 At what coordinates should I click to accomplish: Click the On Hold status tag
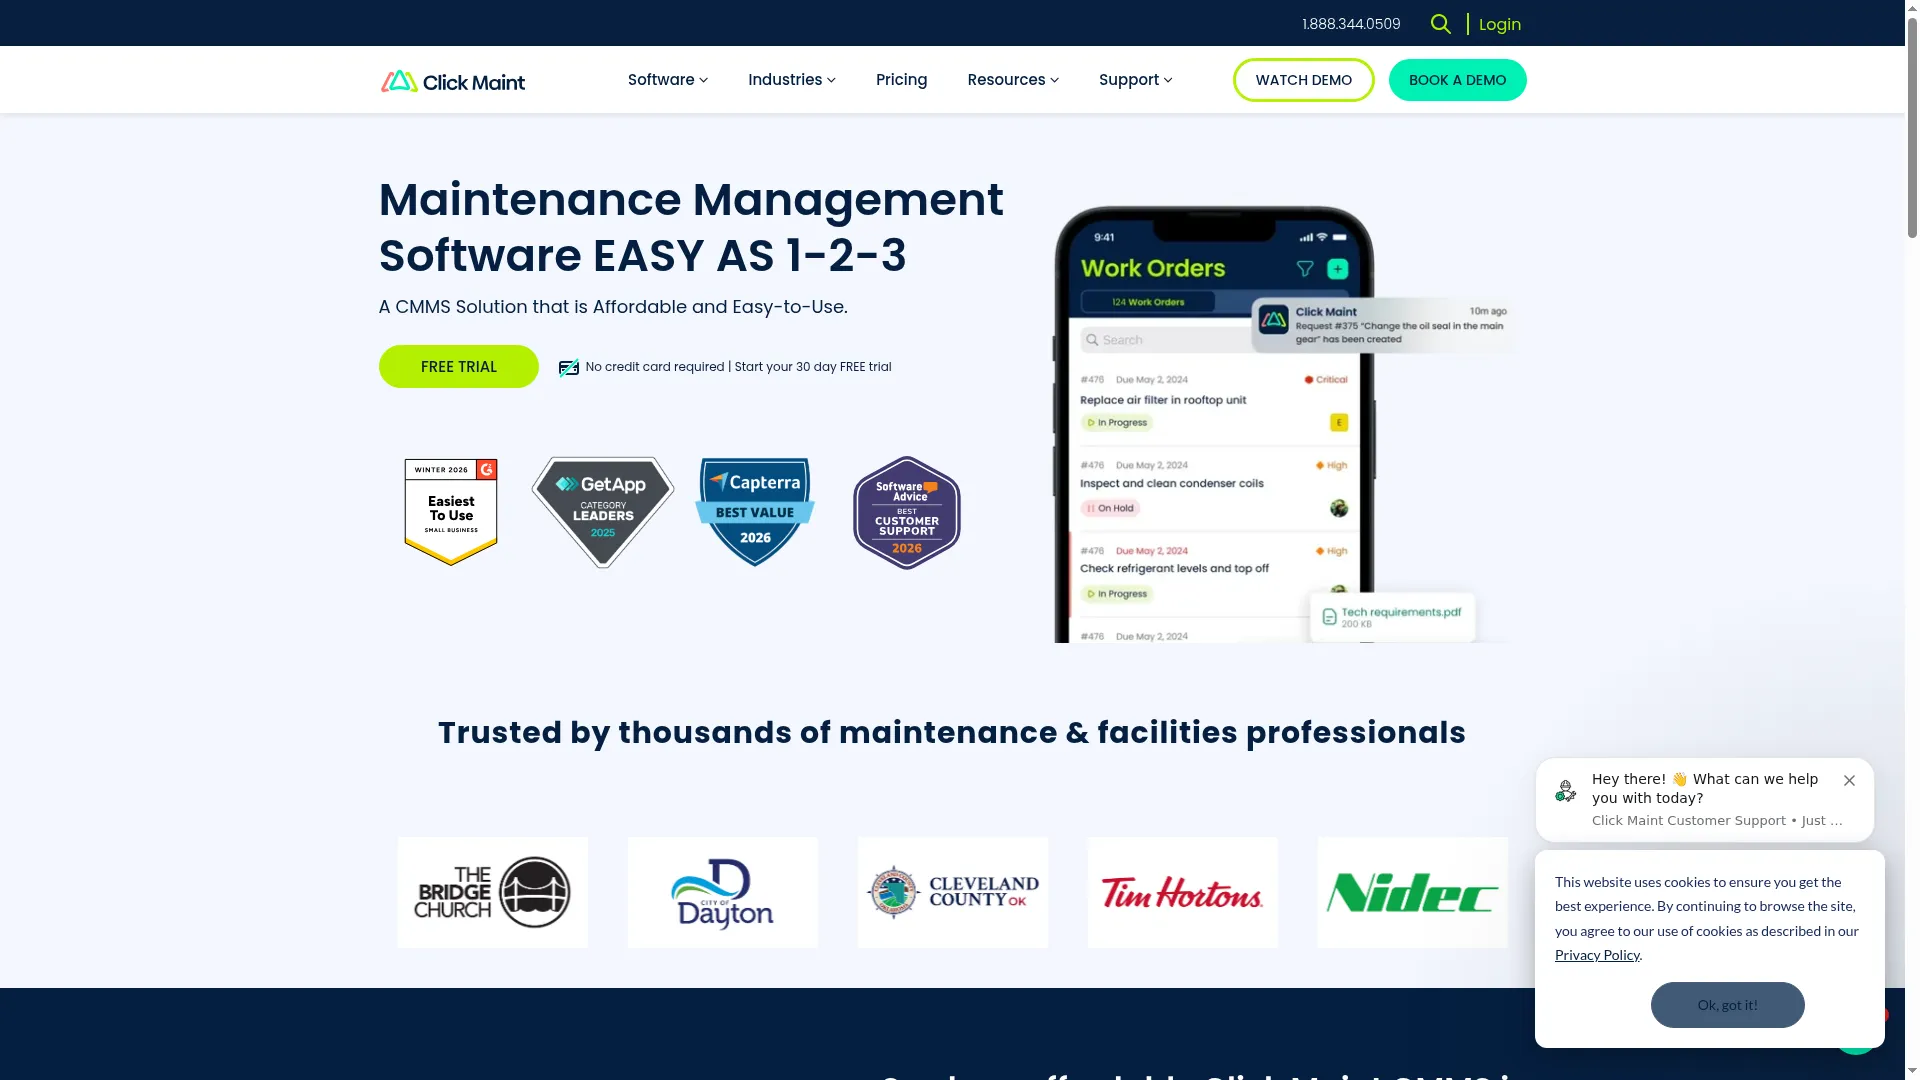coord(1111,508)
